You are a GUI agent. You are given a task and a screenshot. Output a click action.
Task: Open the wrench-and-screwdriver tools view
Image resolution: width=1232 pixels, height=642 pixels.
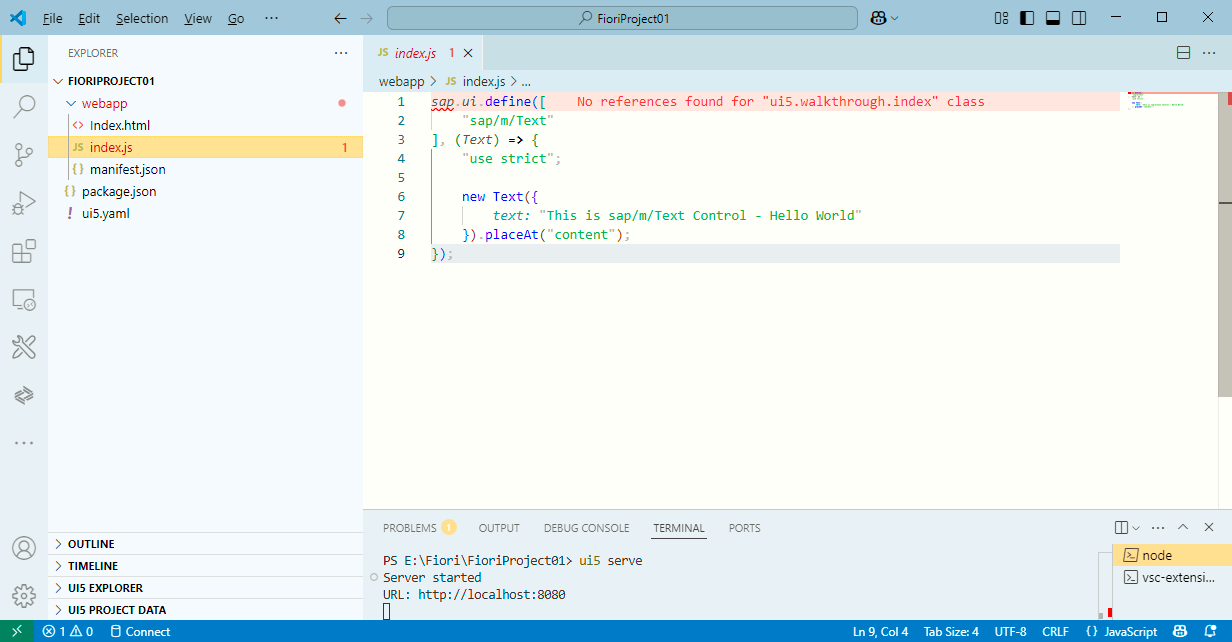tap(23, 347)
